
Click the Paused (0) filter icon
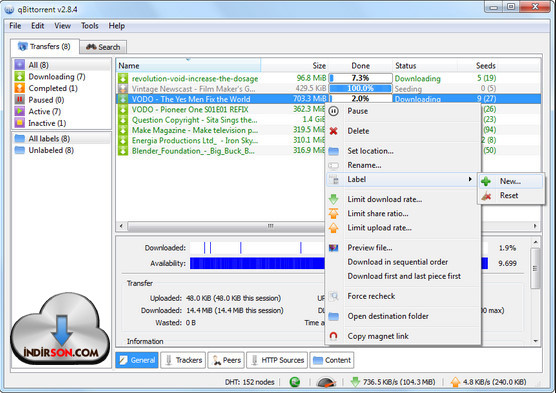click(20, 100)
